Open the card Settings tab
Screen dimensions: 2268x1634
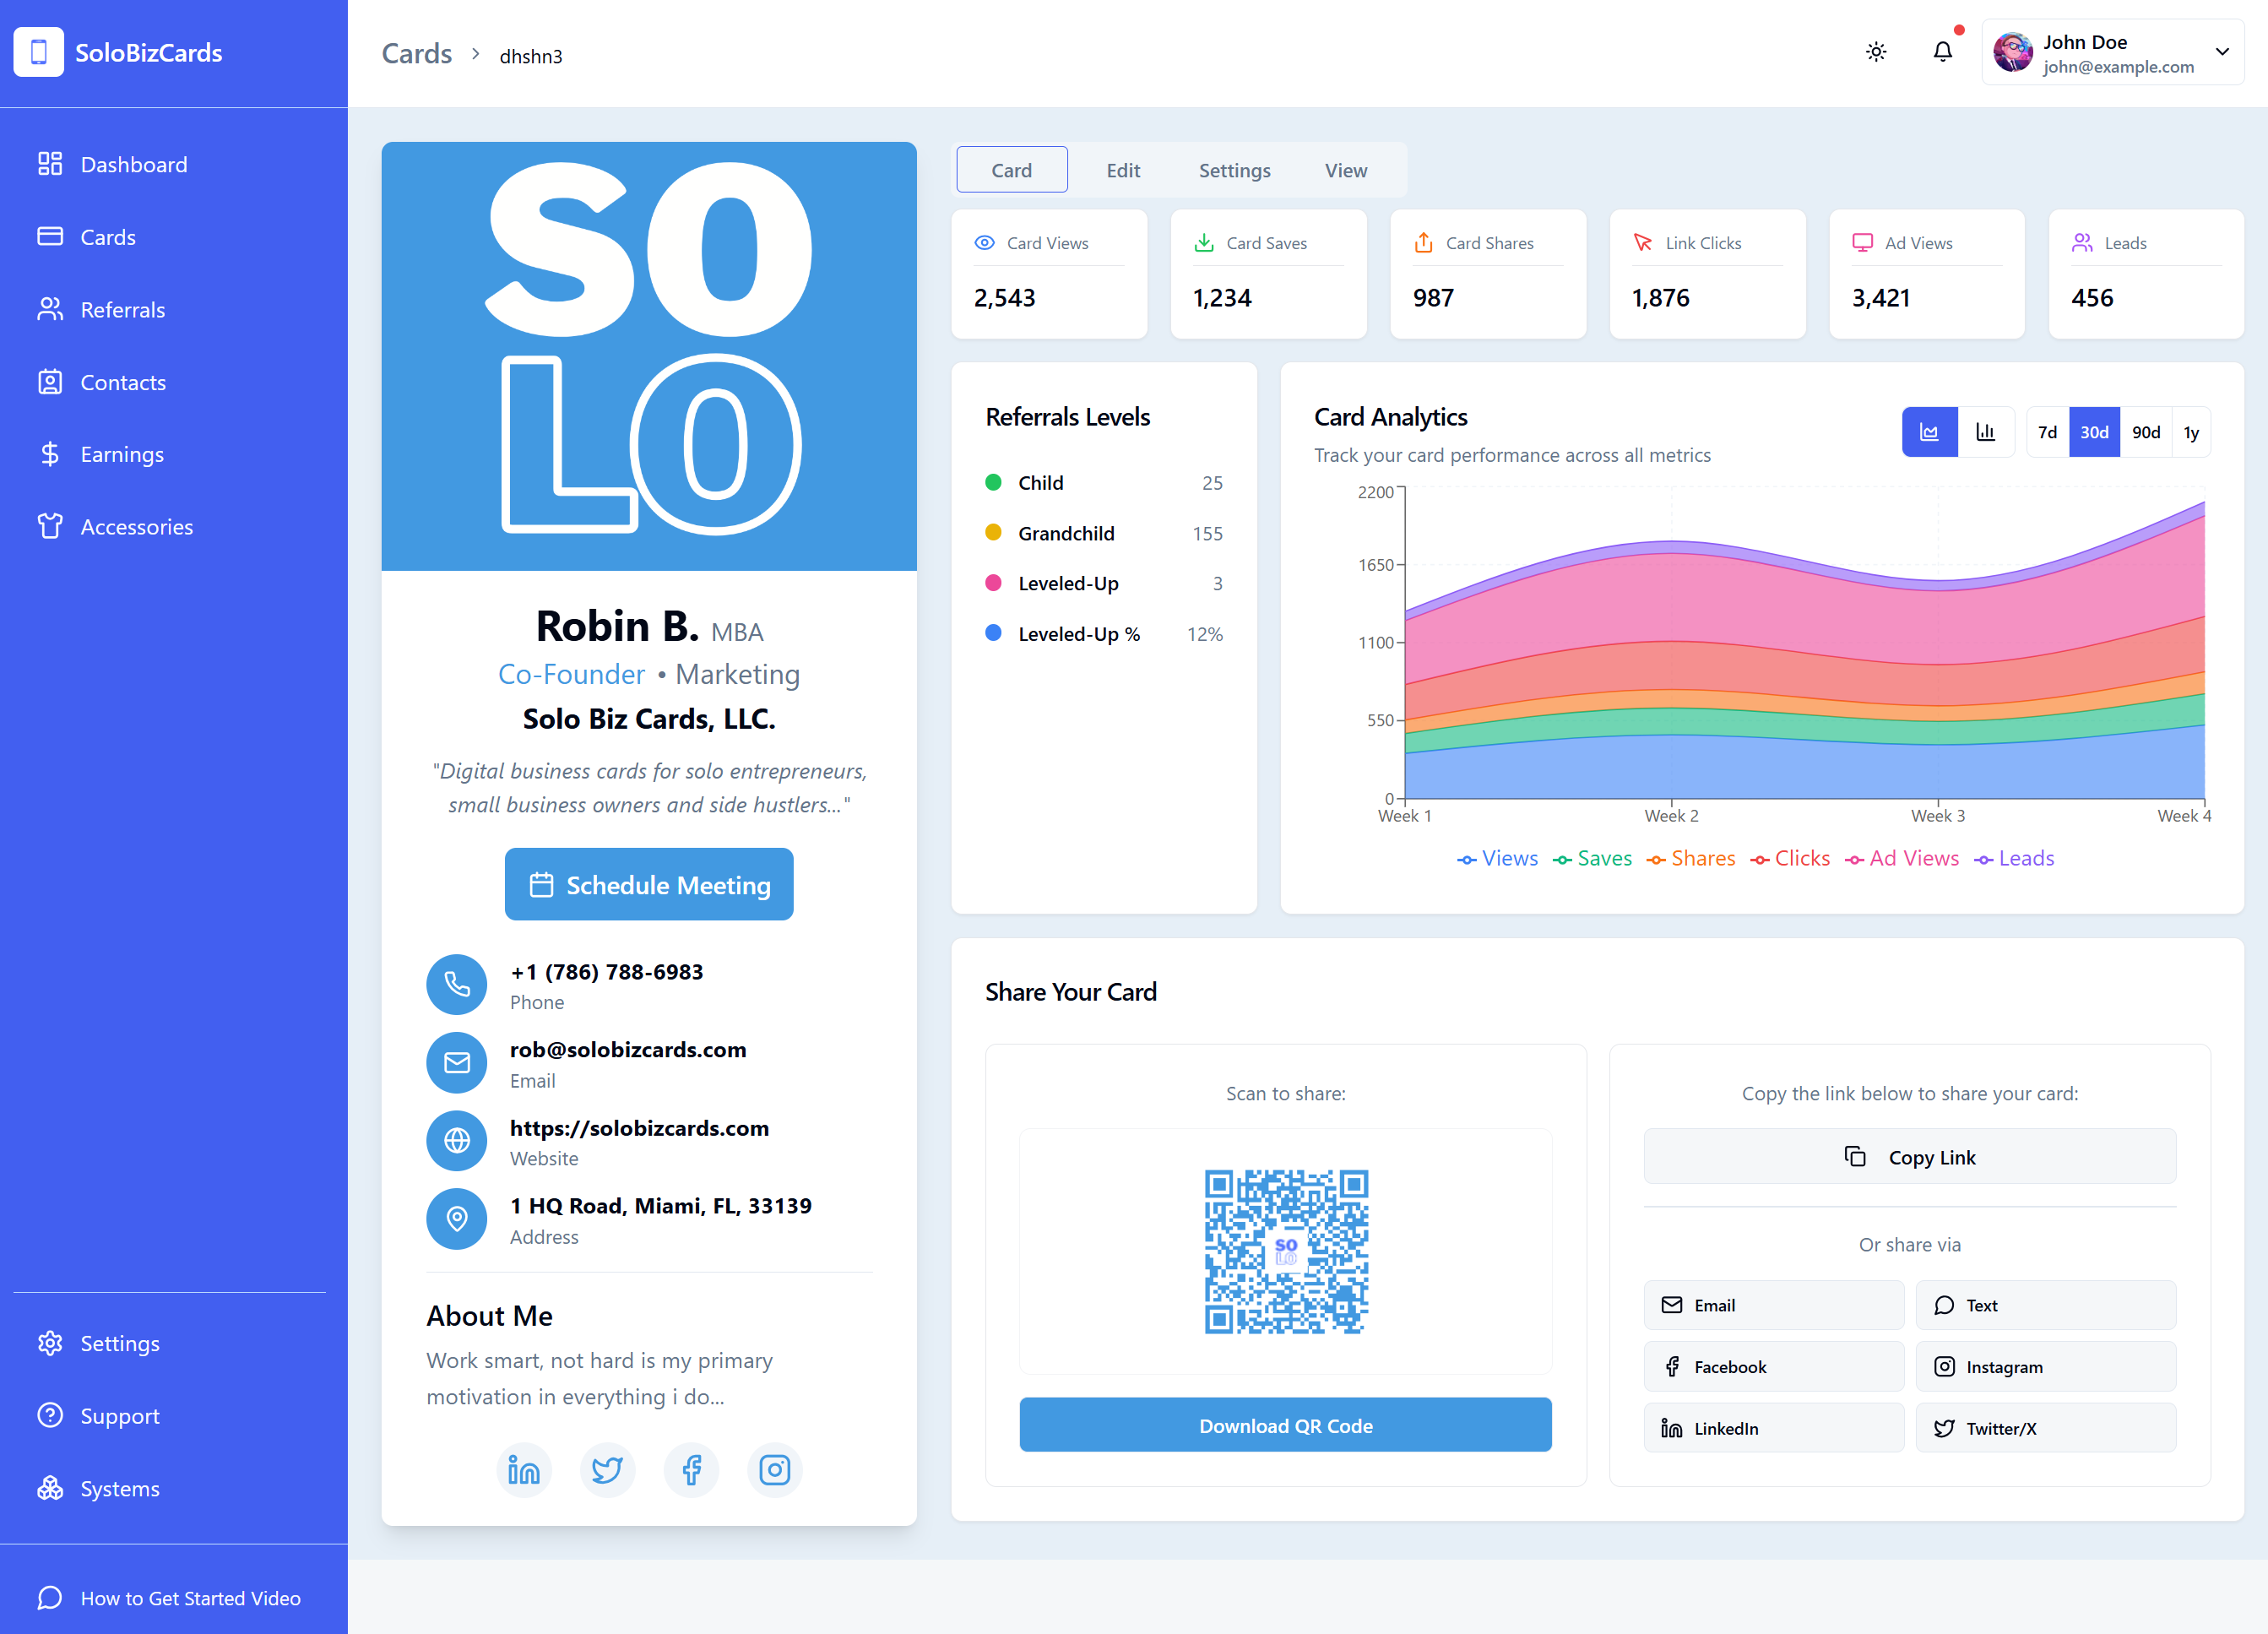click(1234, 170)
